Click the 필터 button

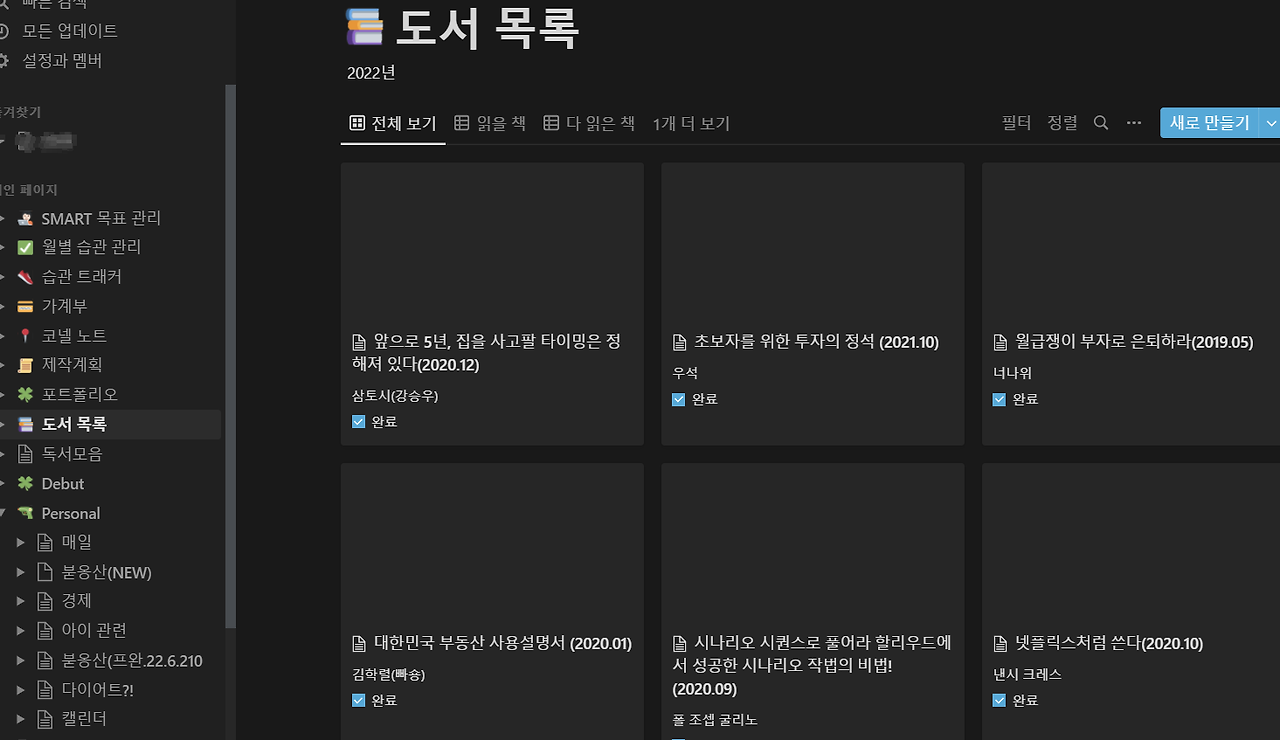coord(1015,122)
